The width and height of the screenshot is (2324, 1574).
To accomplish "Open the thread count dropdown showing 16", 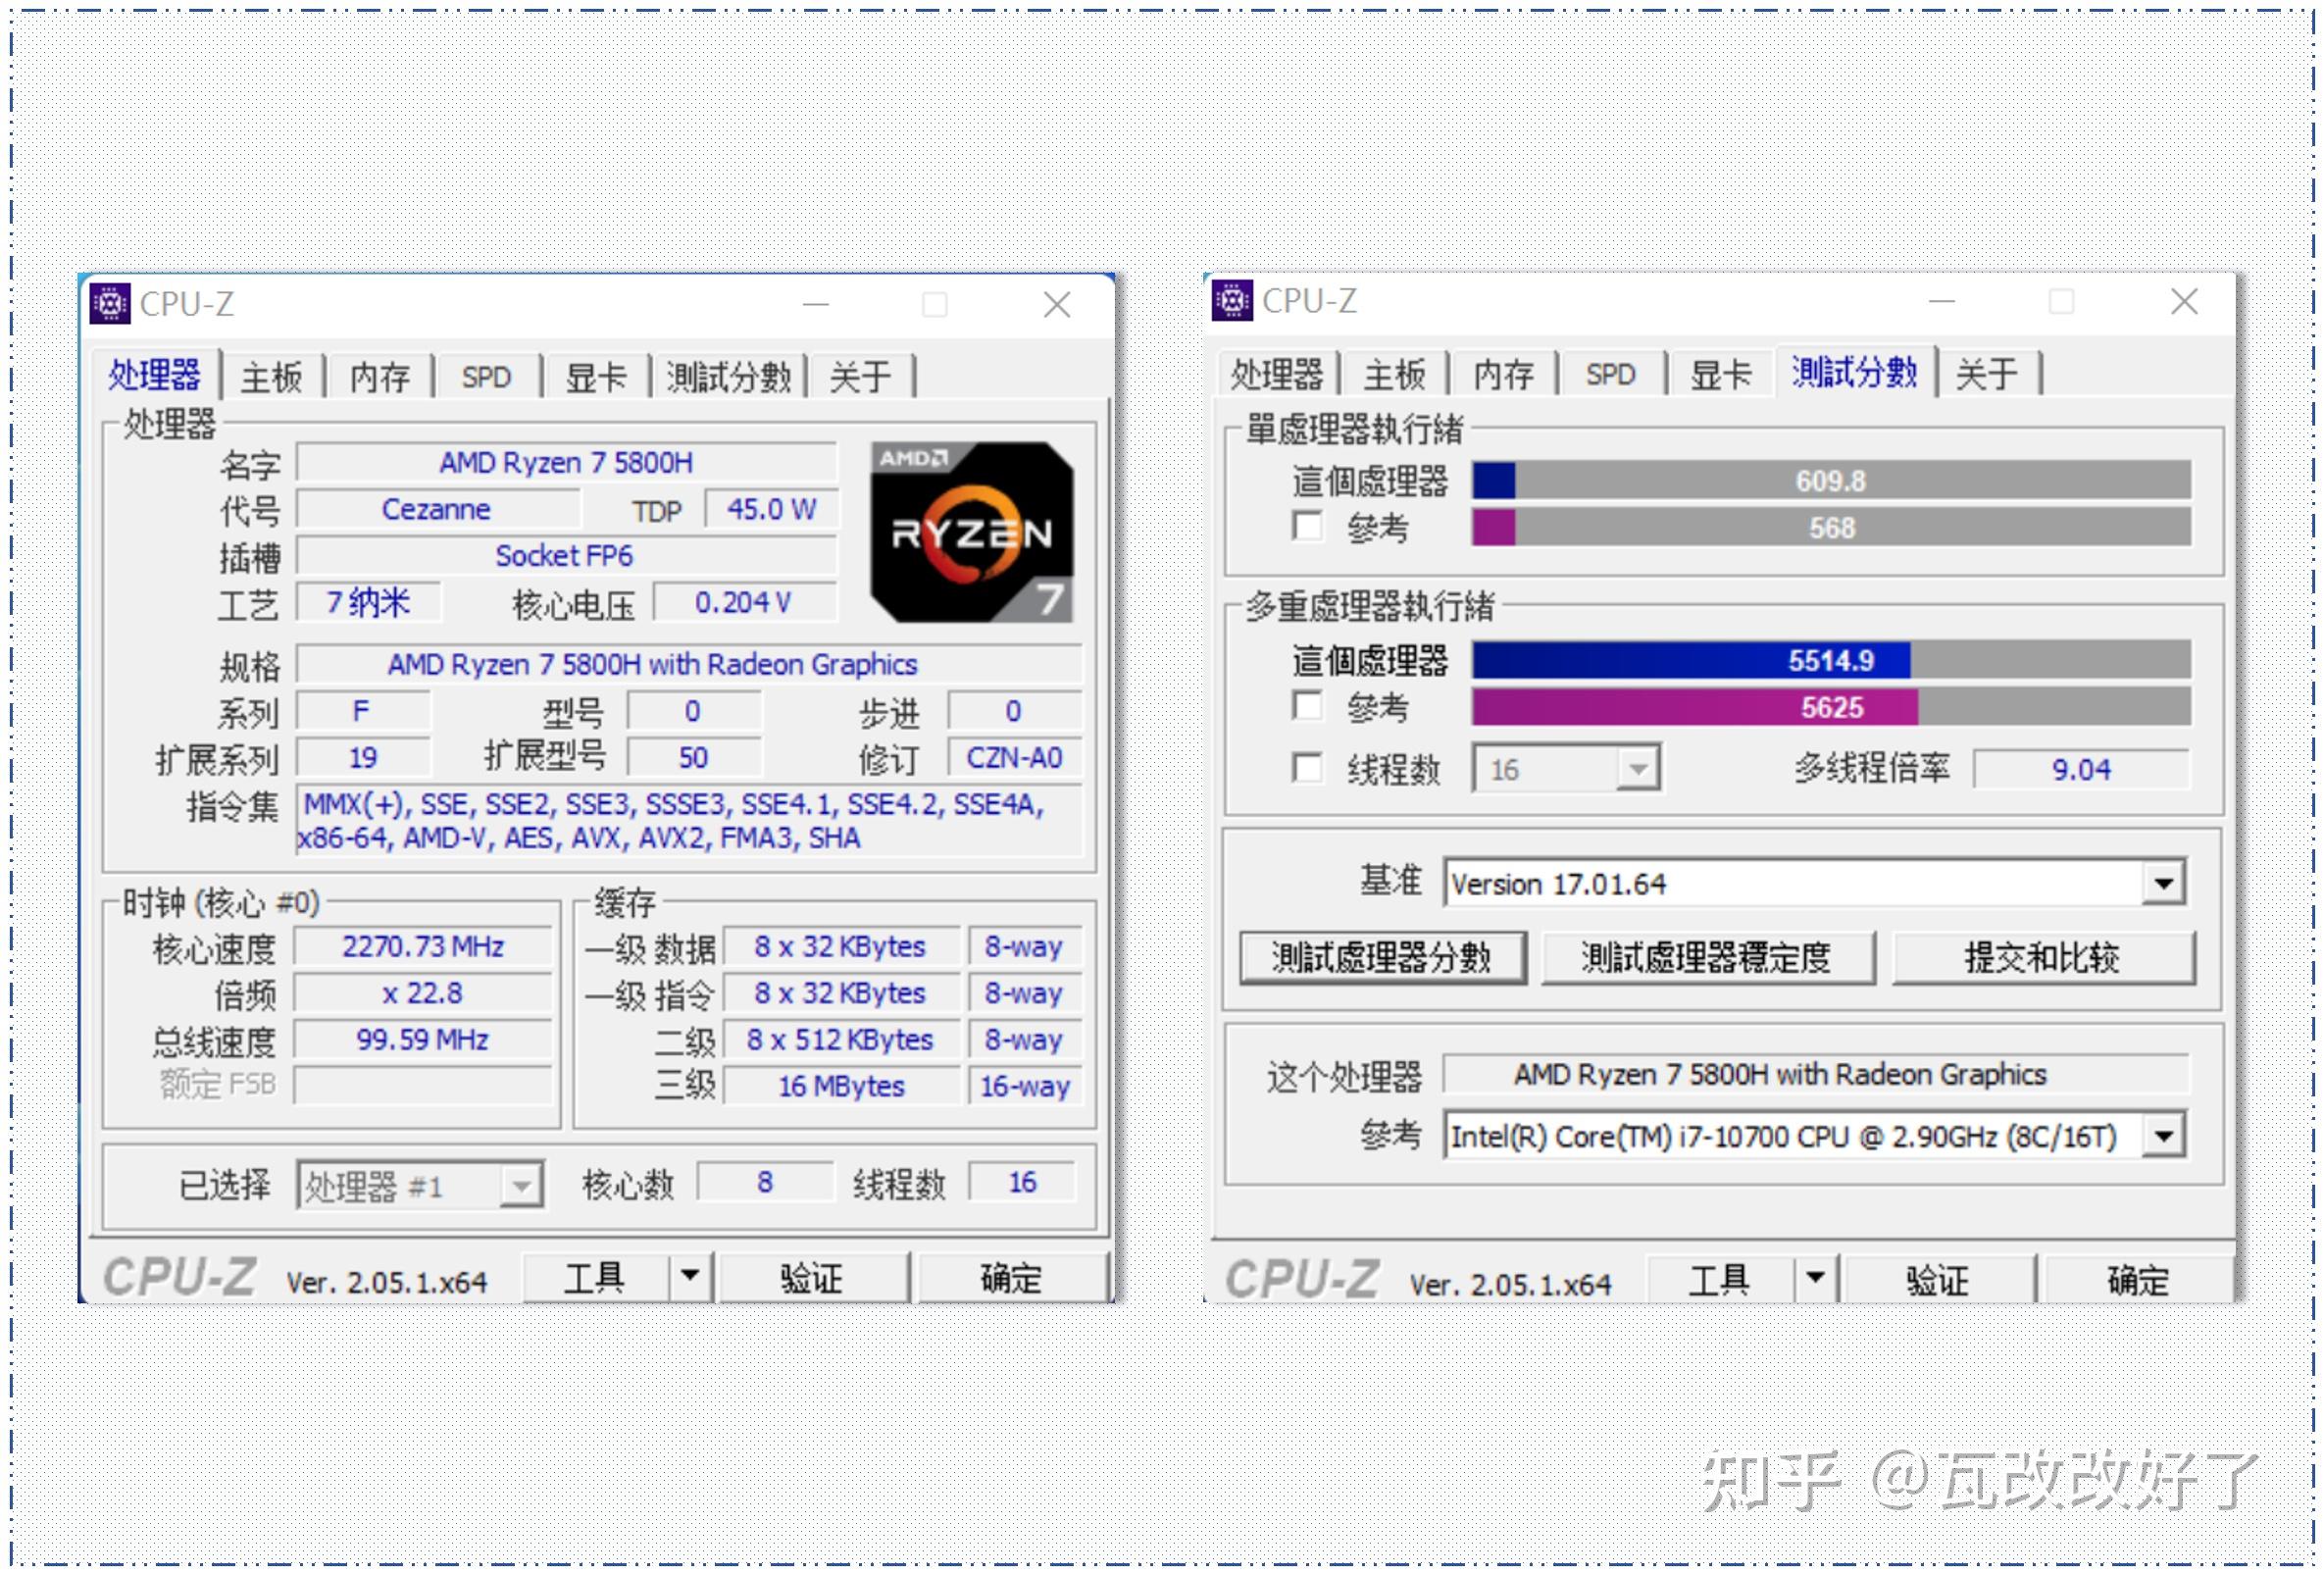I will point(1637,768).
